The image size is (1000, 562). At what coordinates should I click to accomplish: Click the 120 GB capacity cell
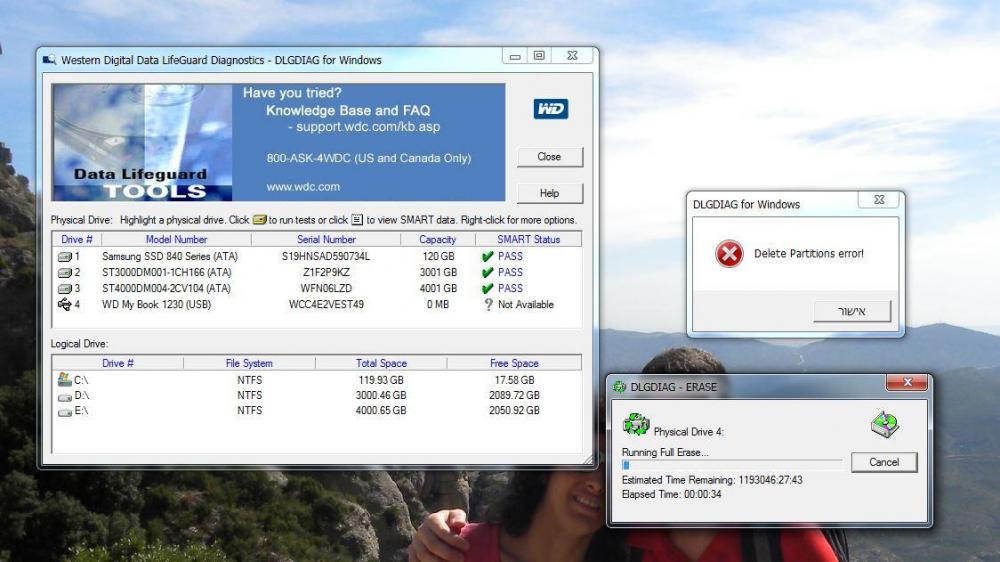[x=438, y=256]
